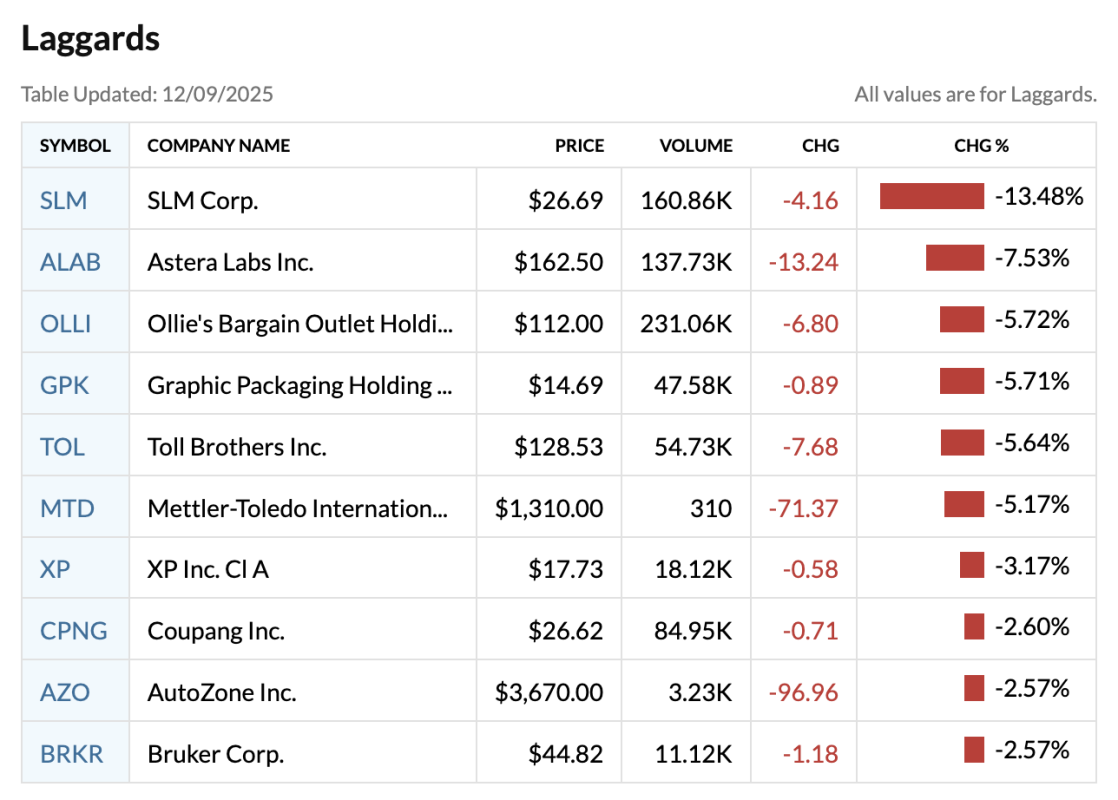The width and height of the screenshot is (1118, 800).
Task: Click the ALAB symbol link
Action: [x=70, y=262]
